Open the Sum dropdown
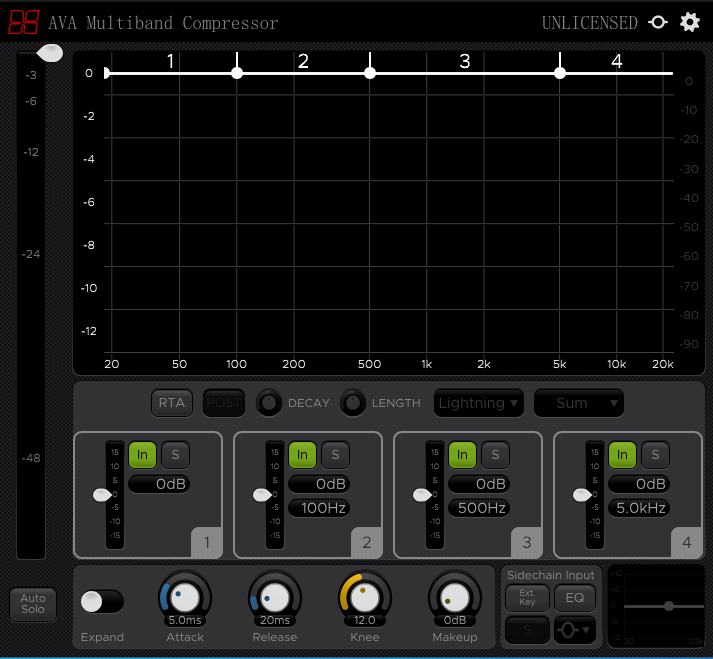Viewport: 713px width, 659px height. pos(578,403)
